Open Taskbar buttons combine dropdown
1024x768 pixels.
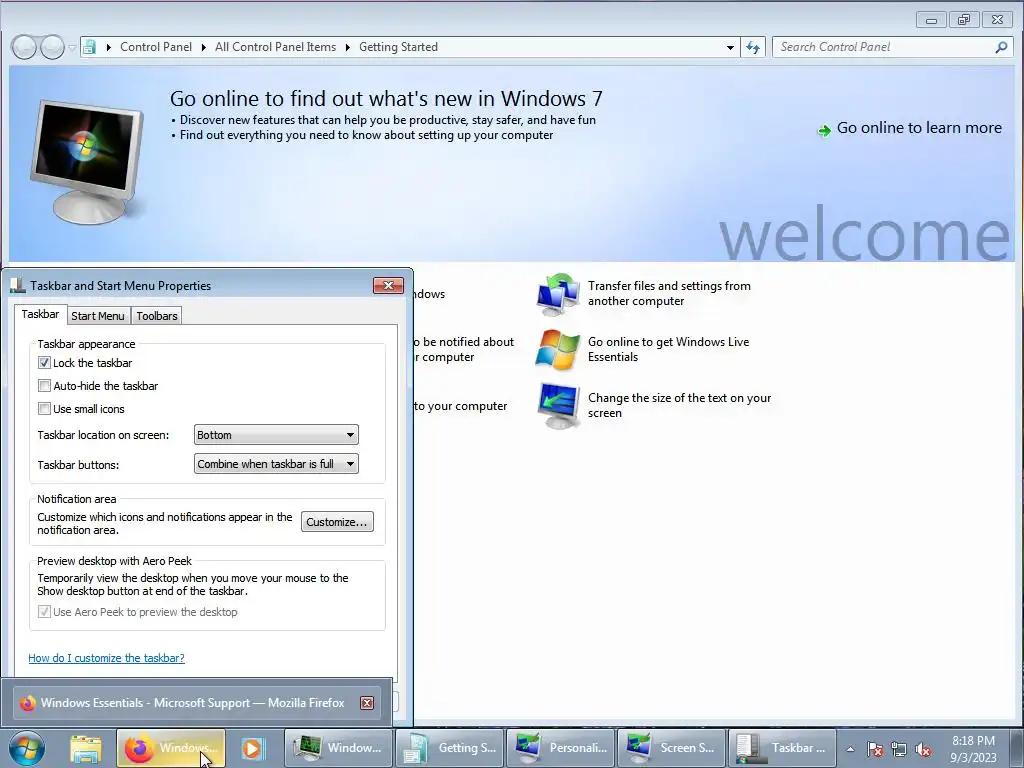pos(276,464)
